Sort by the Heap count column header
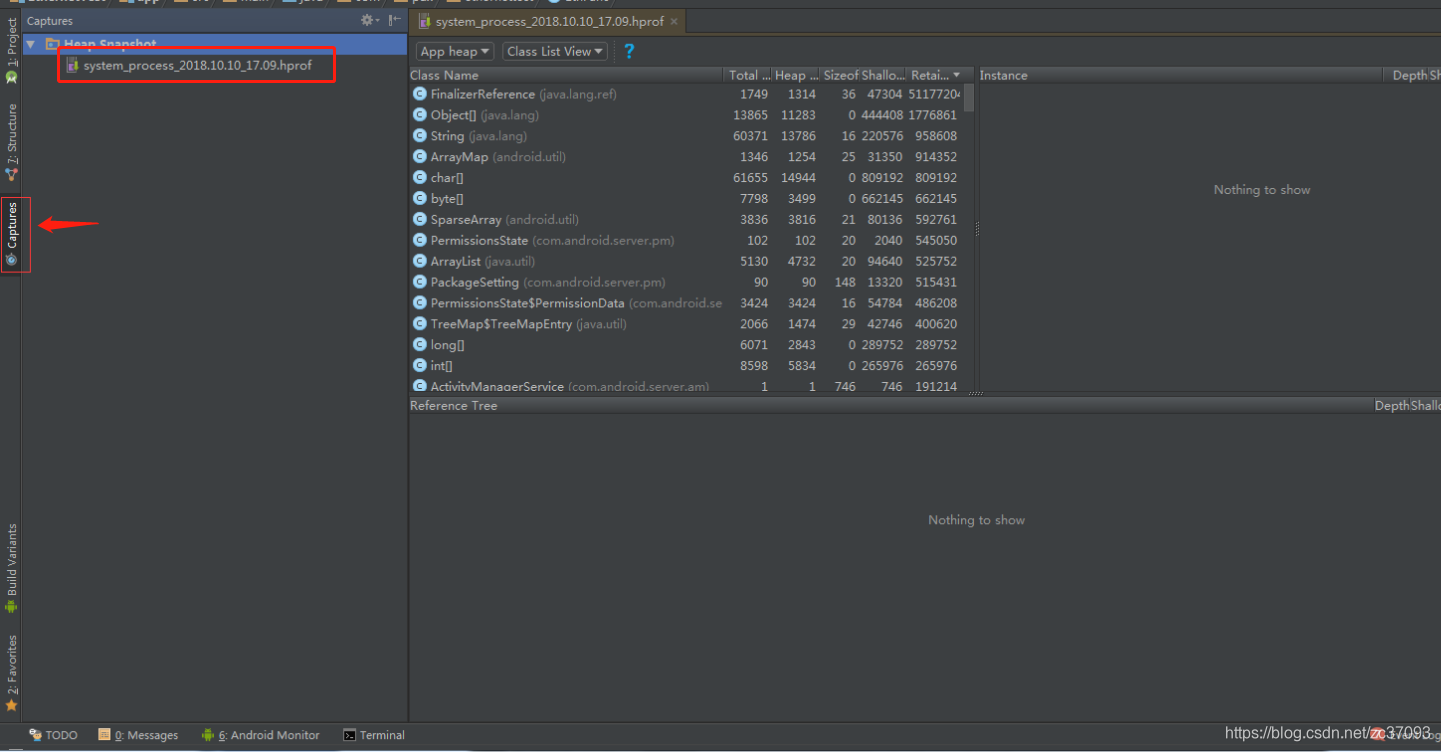1441x752 pixels. (x=796, y=75)
